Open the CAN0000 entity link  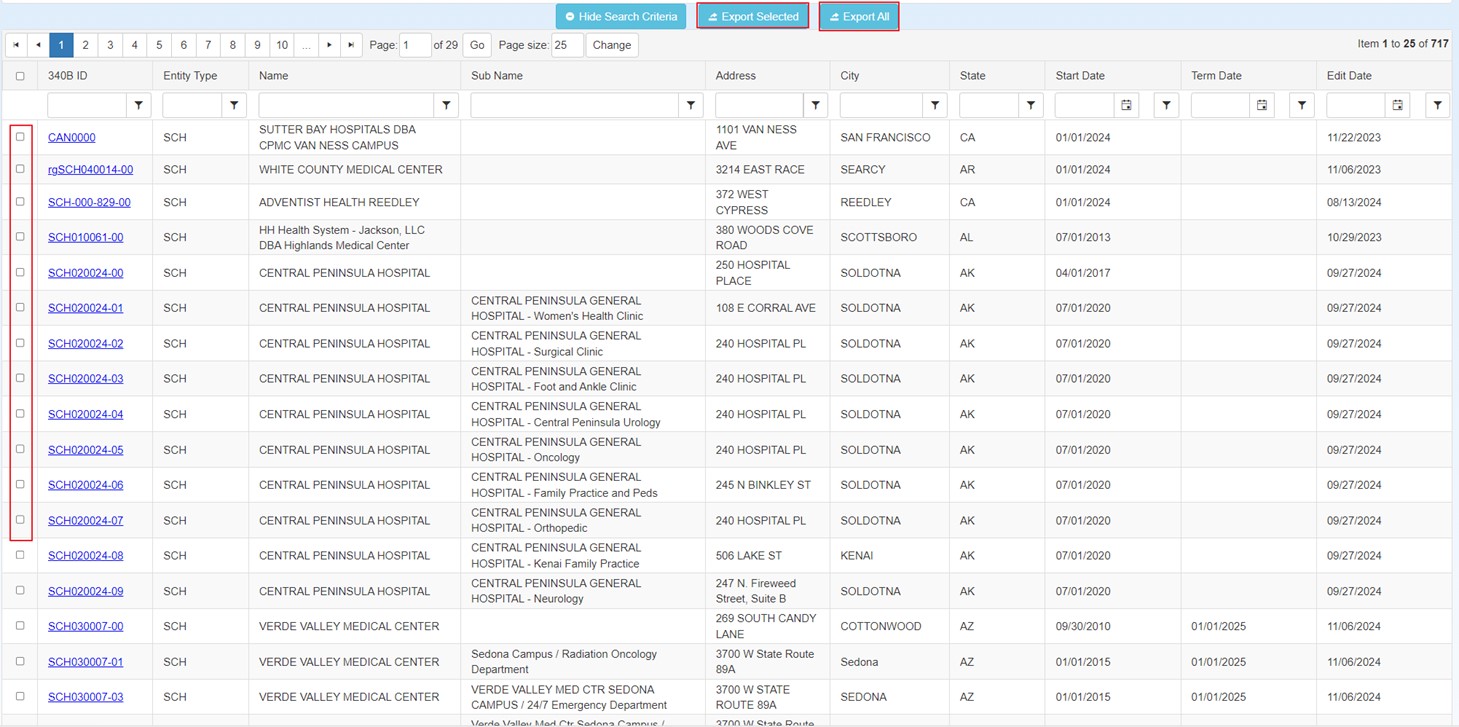tap(72, 137)
